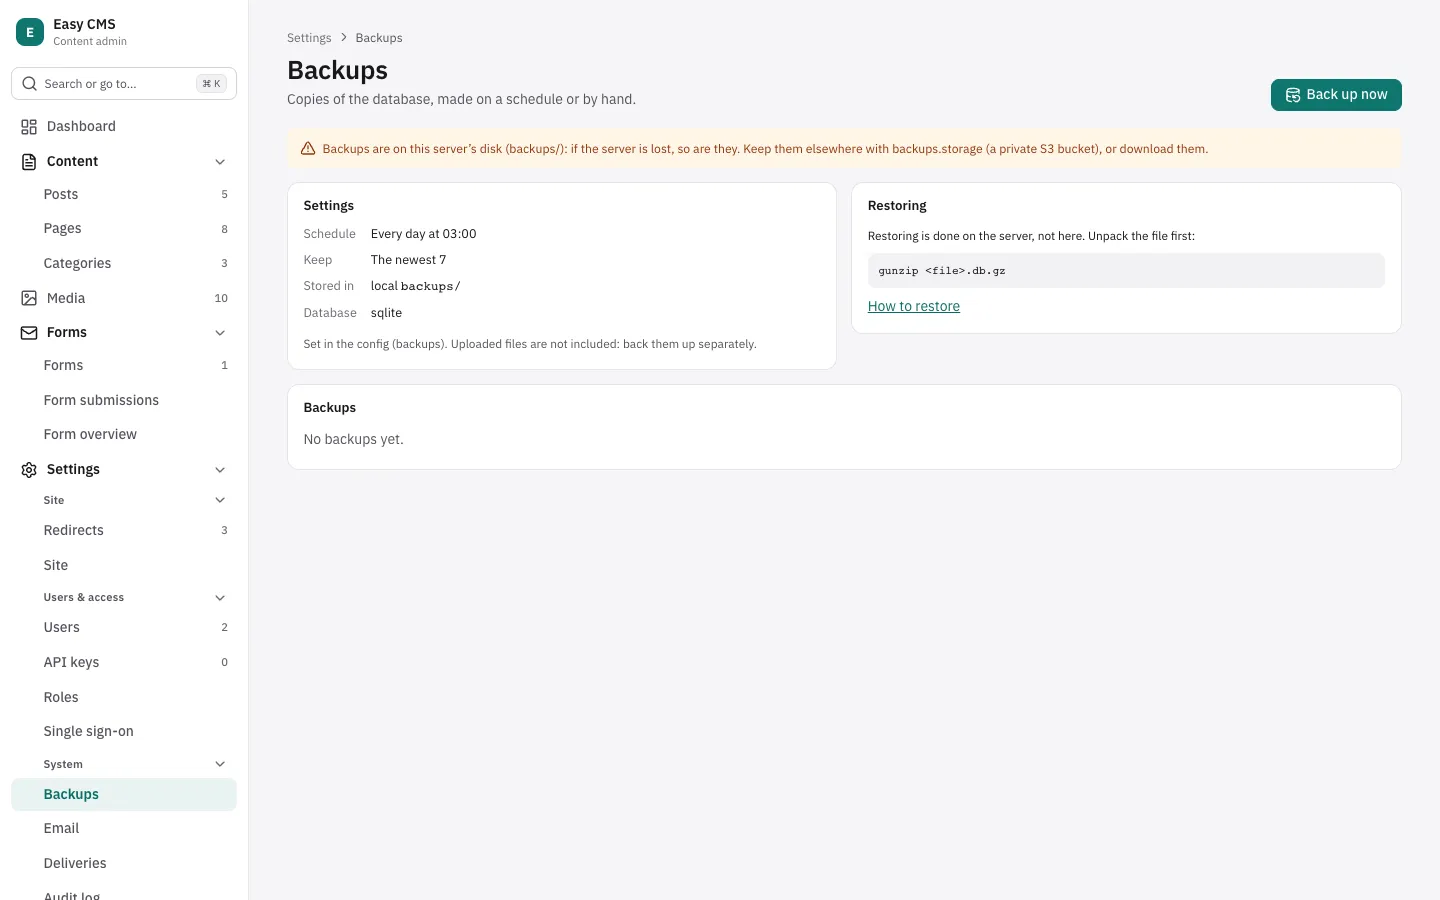Click the 'local backups/' stored in value
Image resolution: width=1440 pixels, height=900 pixels.
click(416, 286)
